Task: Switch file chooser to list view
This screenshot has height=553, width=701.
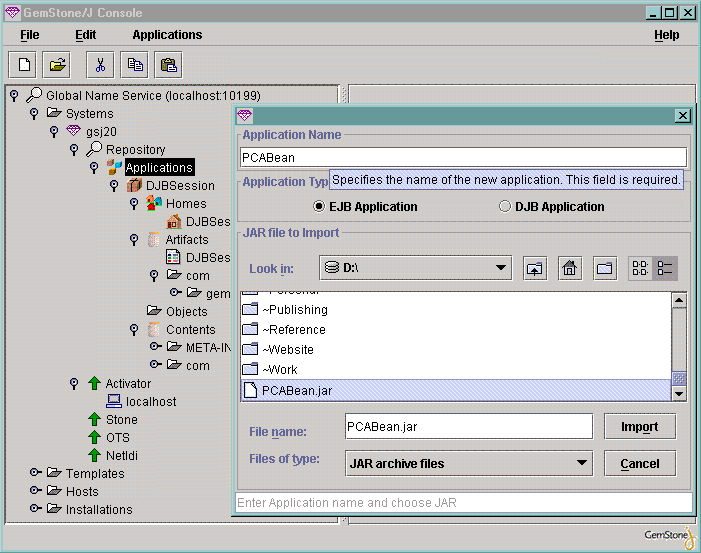Action: tap(640, 269)
